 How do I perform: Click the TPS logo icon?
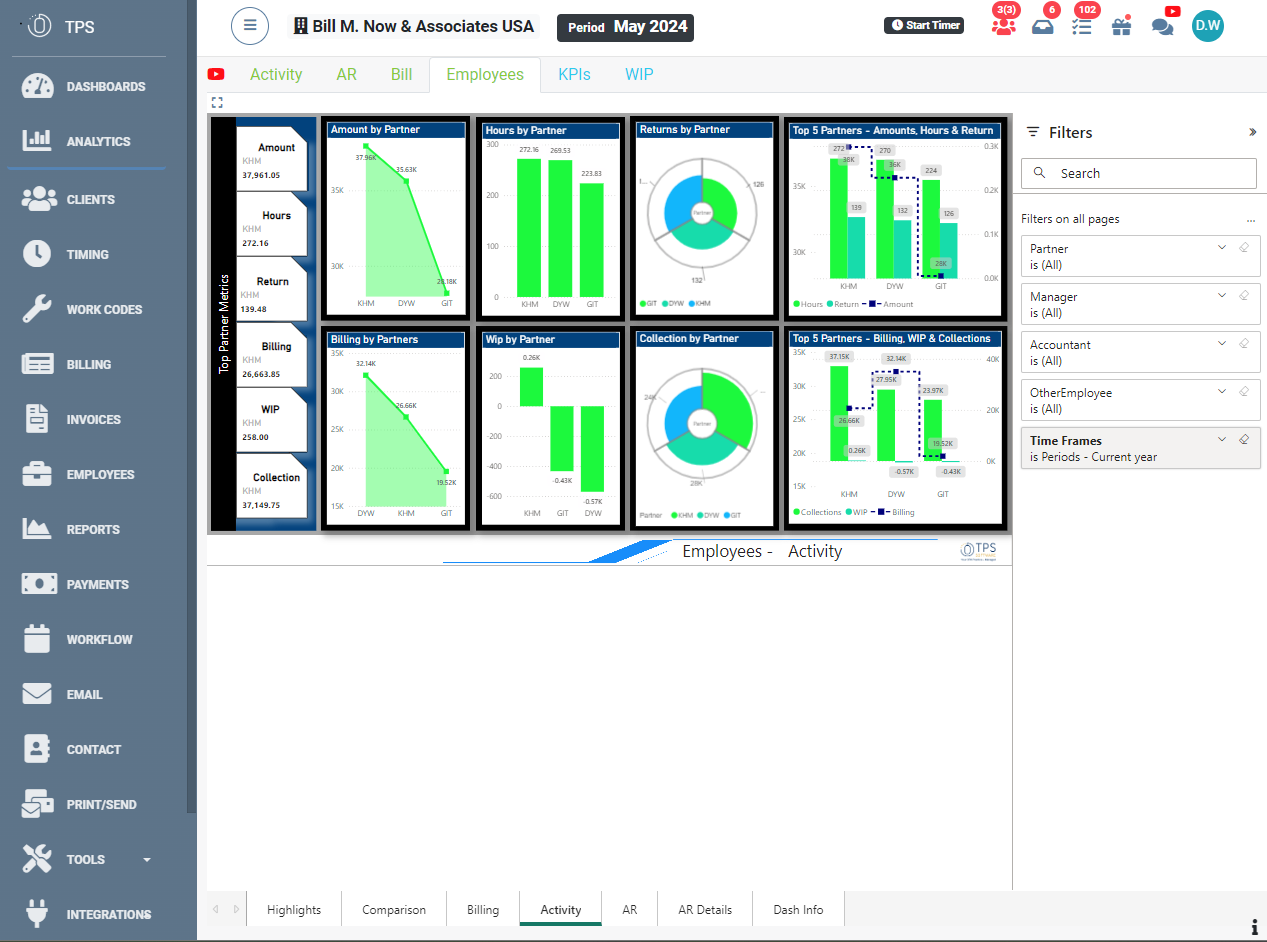click(x=38, y=27)
